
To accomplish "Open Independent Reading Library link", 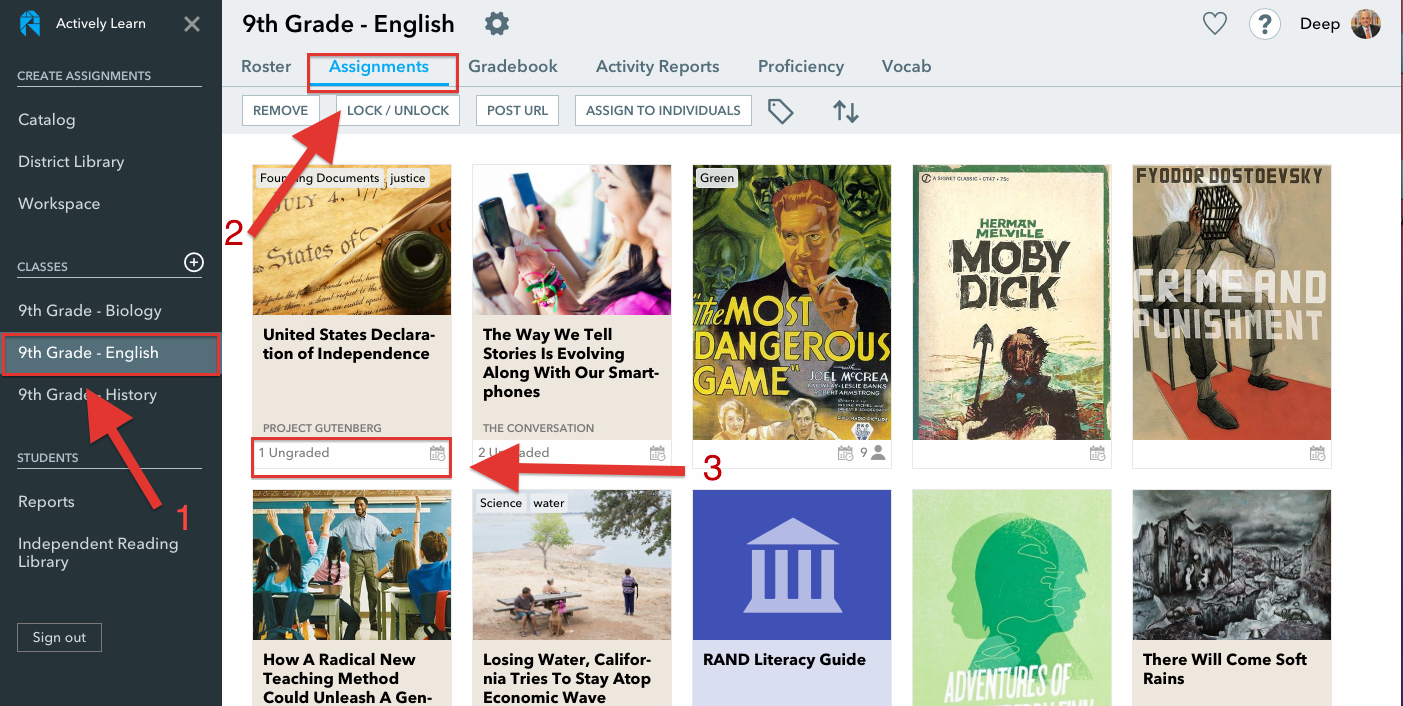I will point(98,553).
